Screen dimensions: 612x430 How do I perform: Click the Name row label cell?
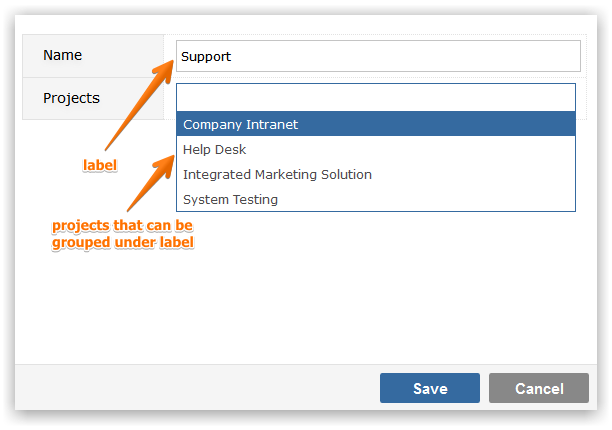pyautogui.click(x=93, y=56)
